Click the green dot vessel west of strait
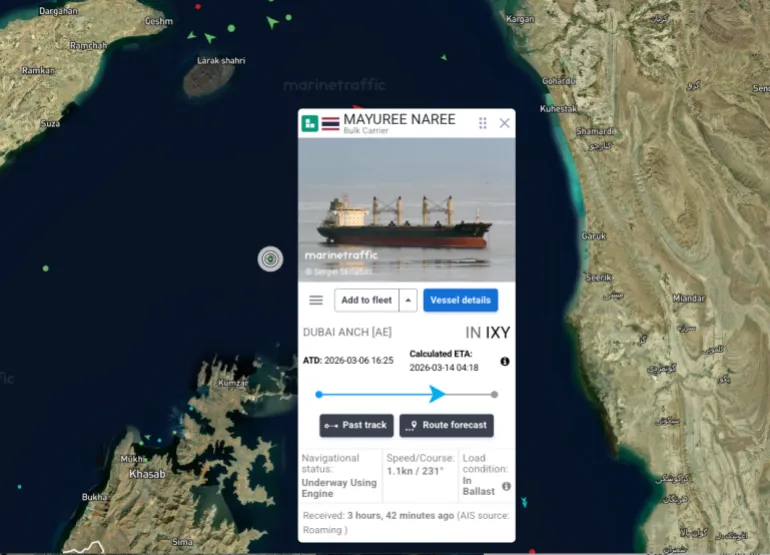The height and width of the screenshot is (555, 770). pyautogui.click(x=46, y=269)
